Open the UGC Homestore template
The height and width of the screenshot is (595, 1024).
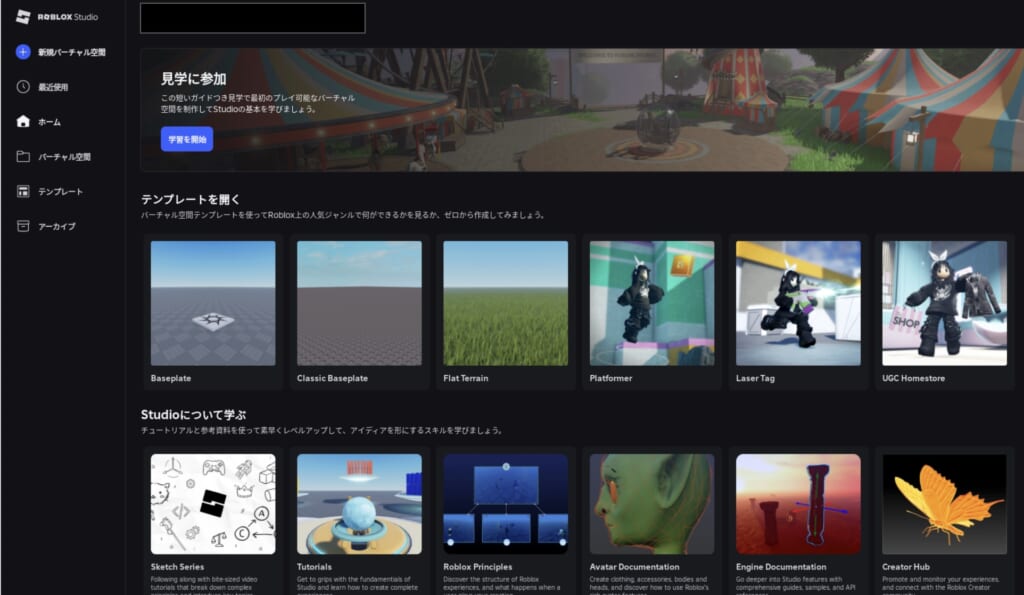tap(943, 303)
